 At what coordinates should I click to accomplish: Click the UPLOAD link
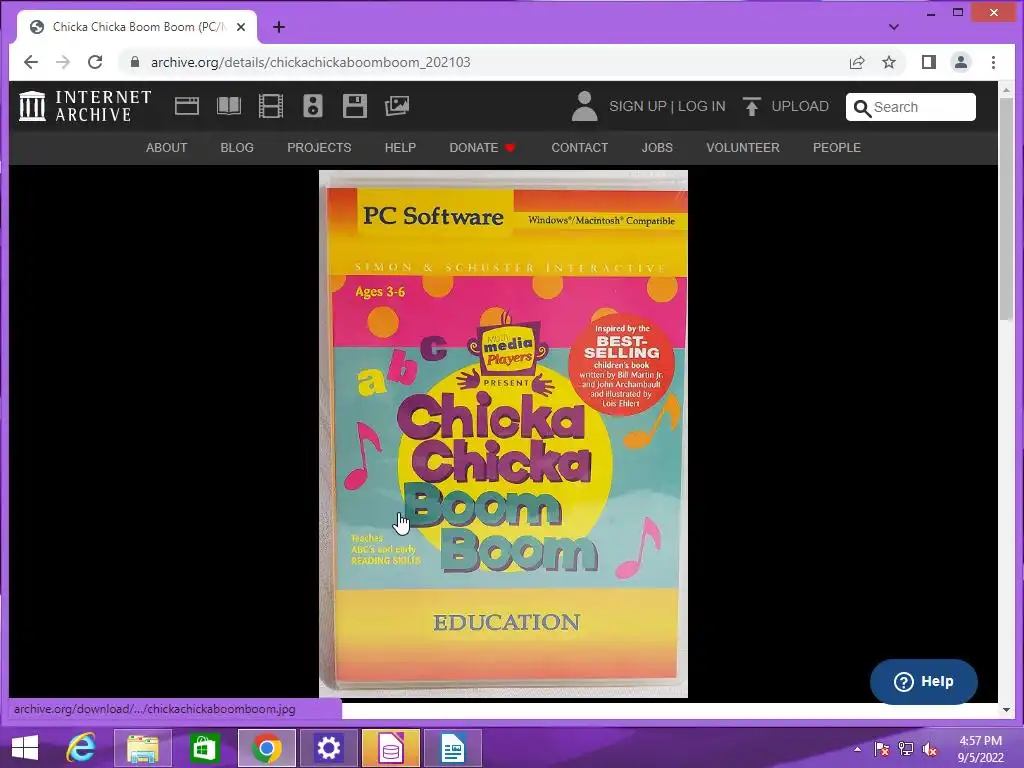click(800, 106)
